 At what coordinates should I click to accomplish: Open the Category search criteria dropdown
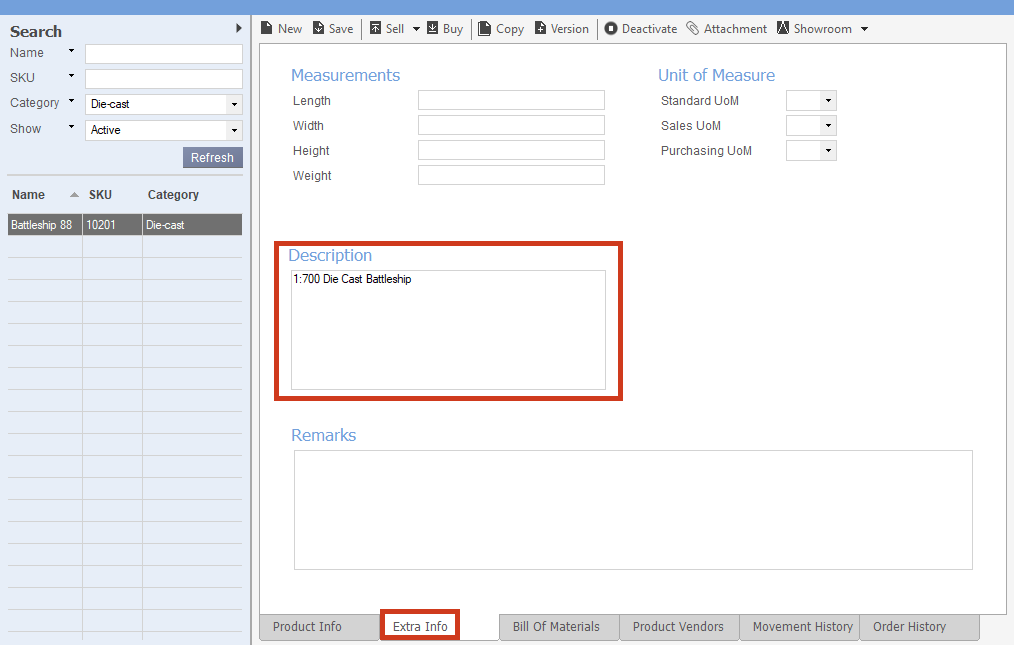point(71,102)
